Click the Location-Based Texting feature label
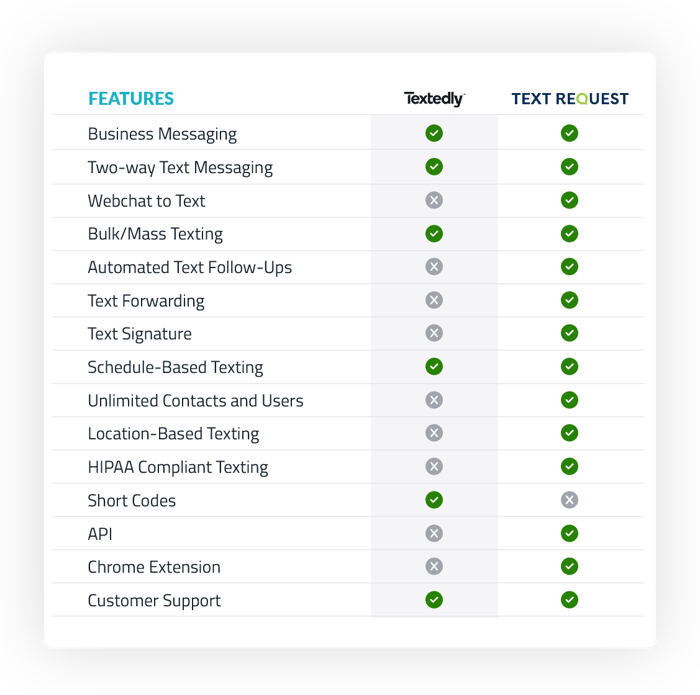 coord(173,434)
